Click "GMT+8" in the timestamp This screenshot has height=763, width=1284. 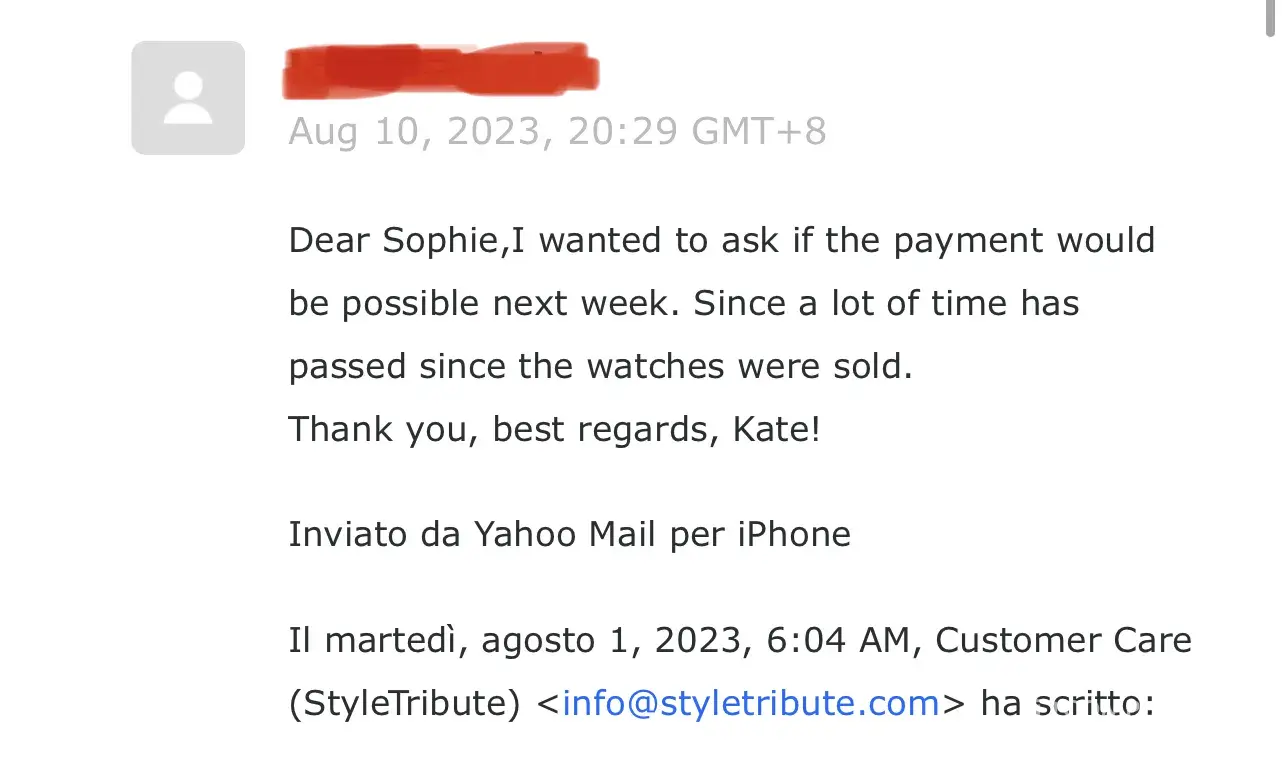760,132
